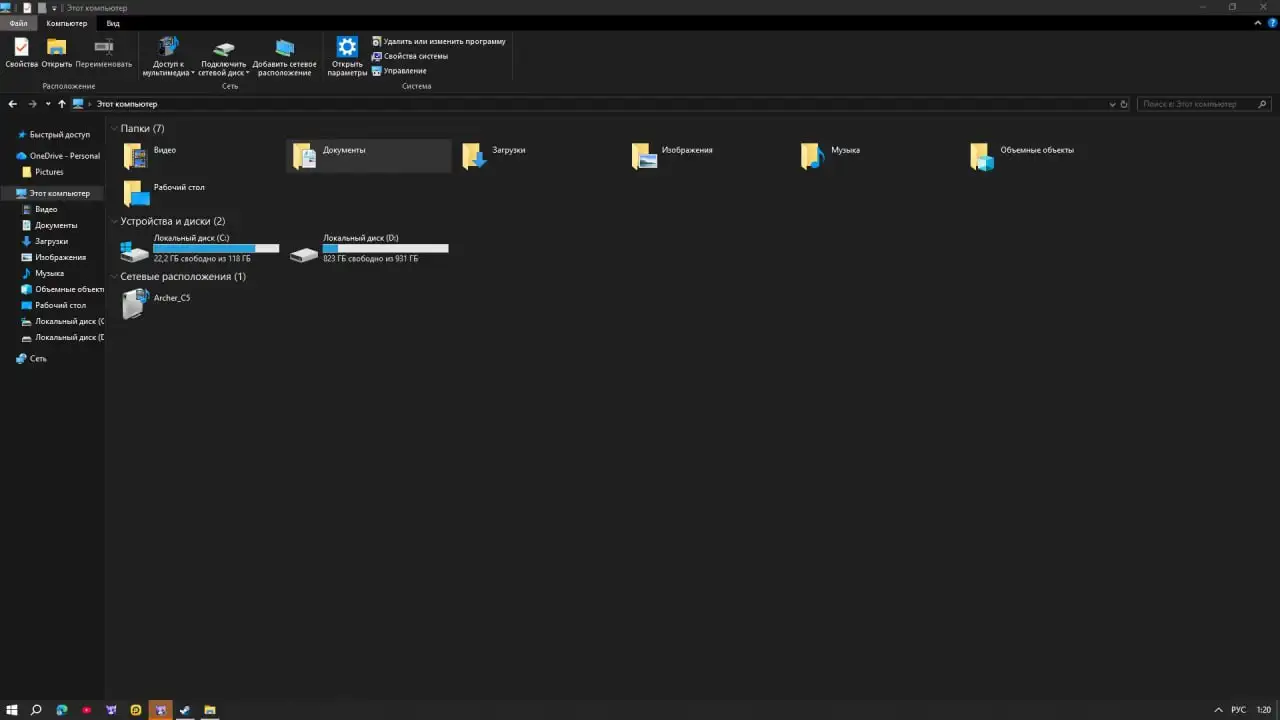Expand the address bar history dropdown
The width and height of the screenshot is (1280, 720).
coord(1112,104)
